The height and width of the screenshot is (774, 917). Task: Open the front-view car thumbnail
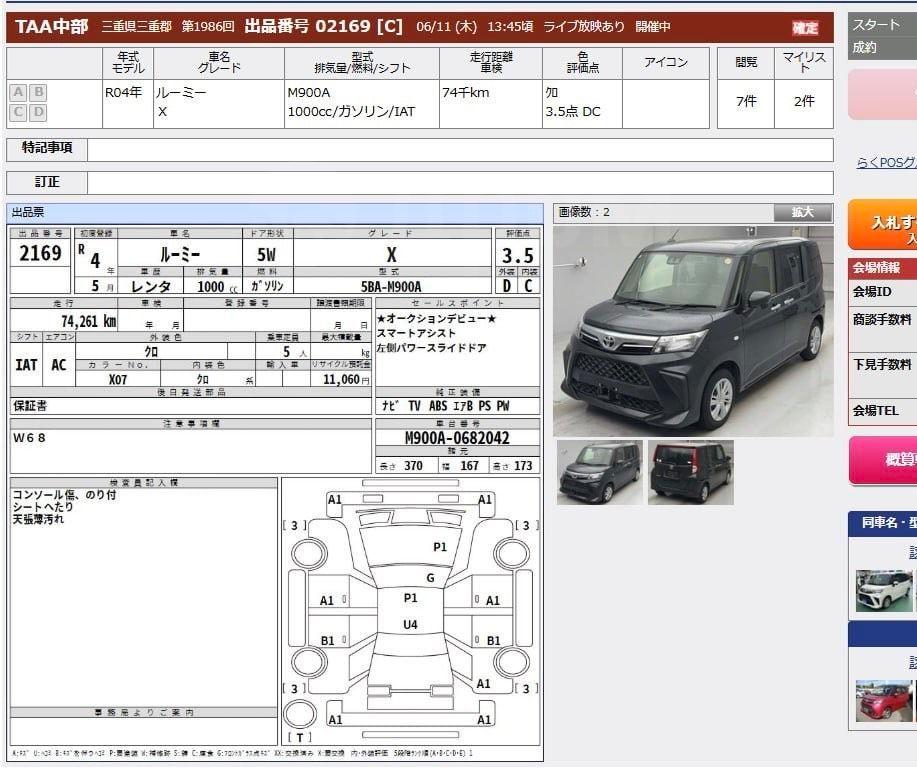pyautogui.click(x=599, y=473)
